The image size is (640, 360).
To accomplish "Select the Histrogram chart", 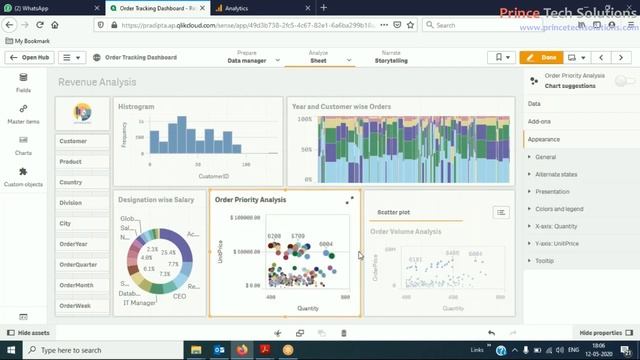I will point(198,142).
